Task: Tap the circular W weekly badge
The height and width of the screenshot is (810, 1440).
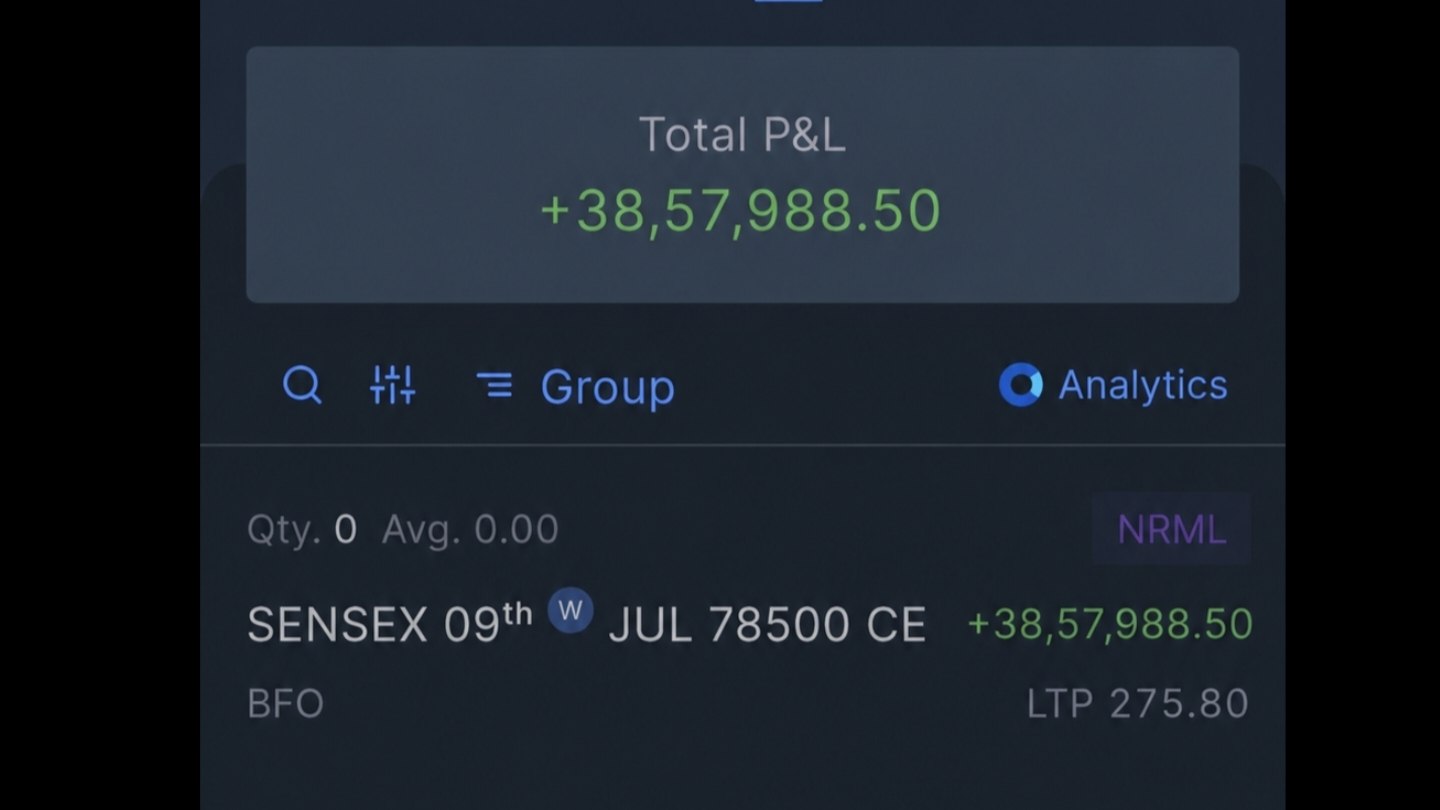Action: tap(570, 610)
